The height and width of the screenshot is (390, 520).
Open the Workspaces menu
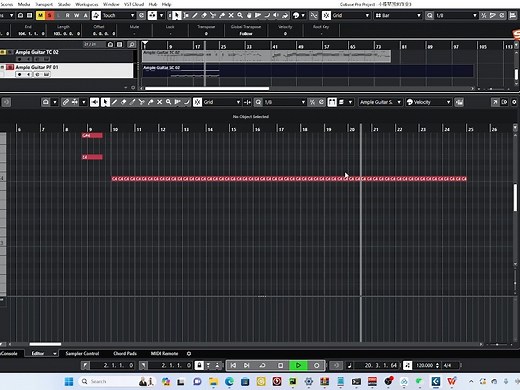[87, 4]
